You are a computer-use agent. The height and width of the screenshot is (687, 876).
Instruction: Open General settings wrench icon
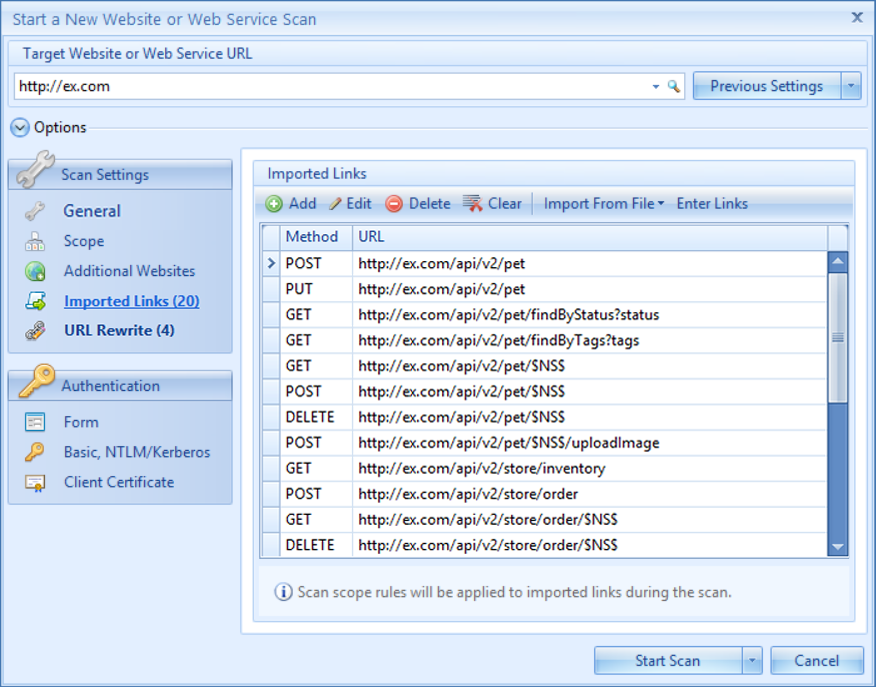tap(35, 211)
